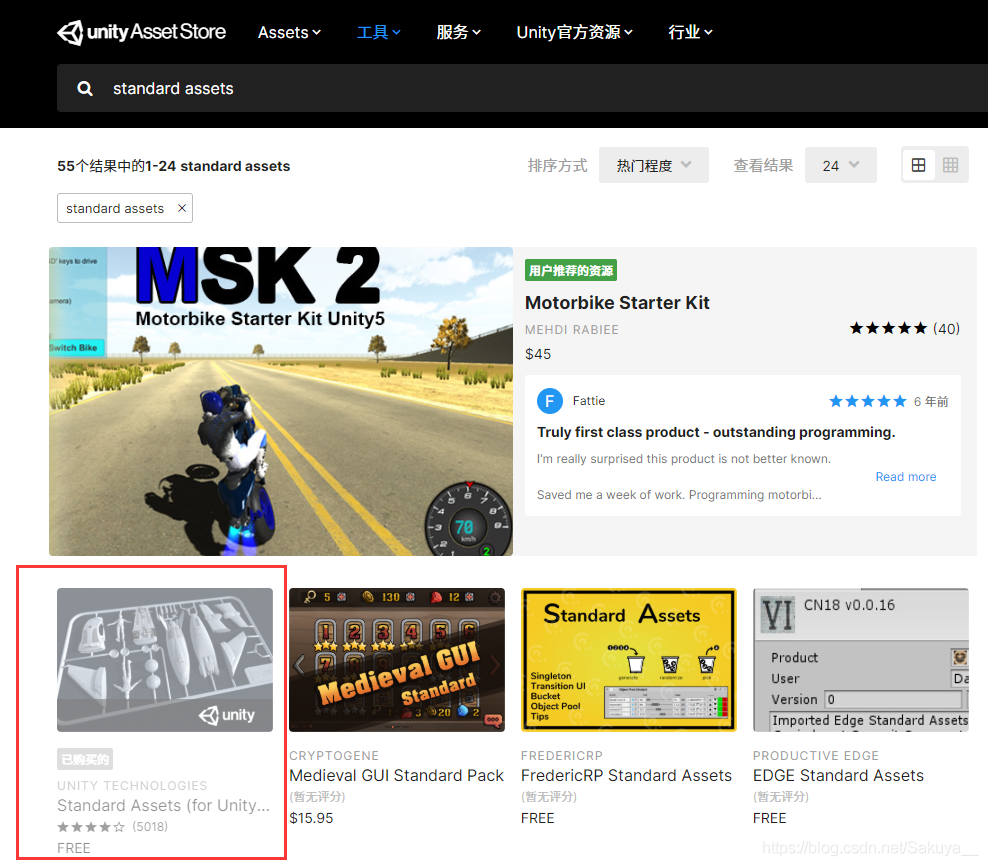Remove the standard assets filter tag

181,208
